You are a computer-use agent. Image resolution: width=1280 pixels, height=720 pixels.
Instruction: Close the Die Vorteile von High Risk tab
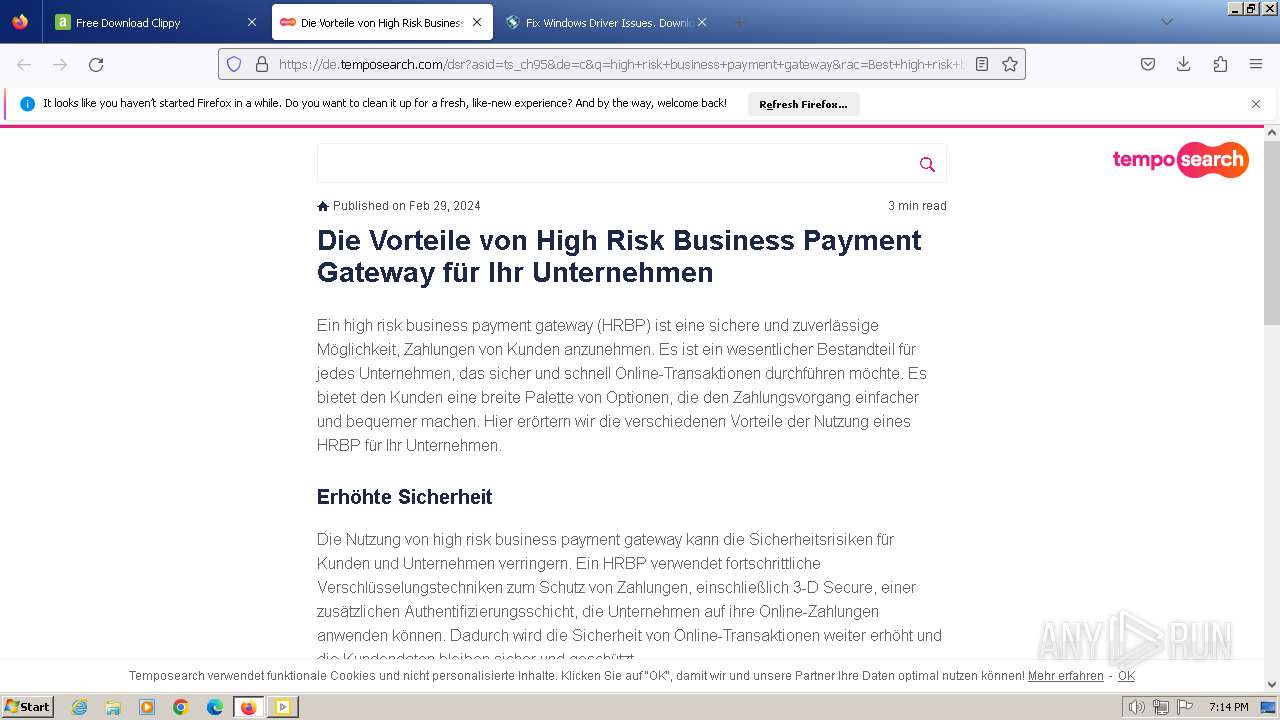click(x=477, y=22)
